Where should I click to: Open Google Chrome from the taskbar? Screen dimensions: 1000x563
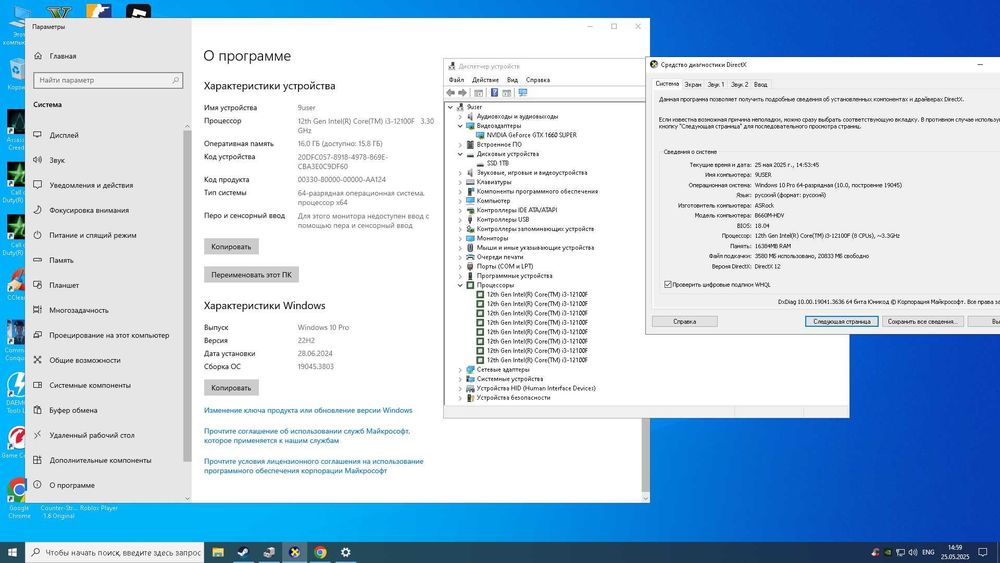tap(320, 552)
